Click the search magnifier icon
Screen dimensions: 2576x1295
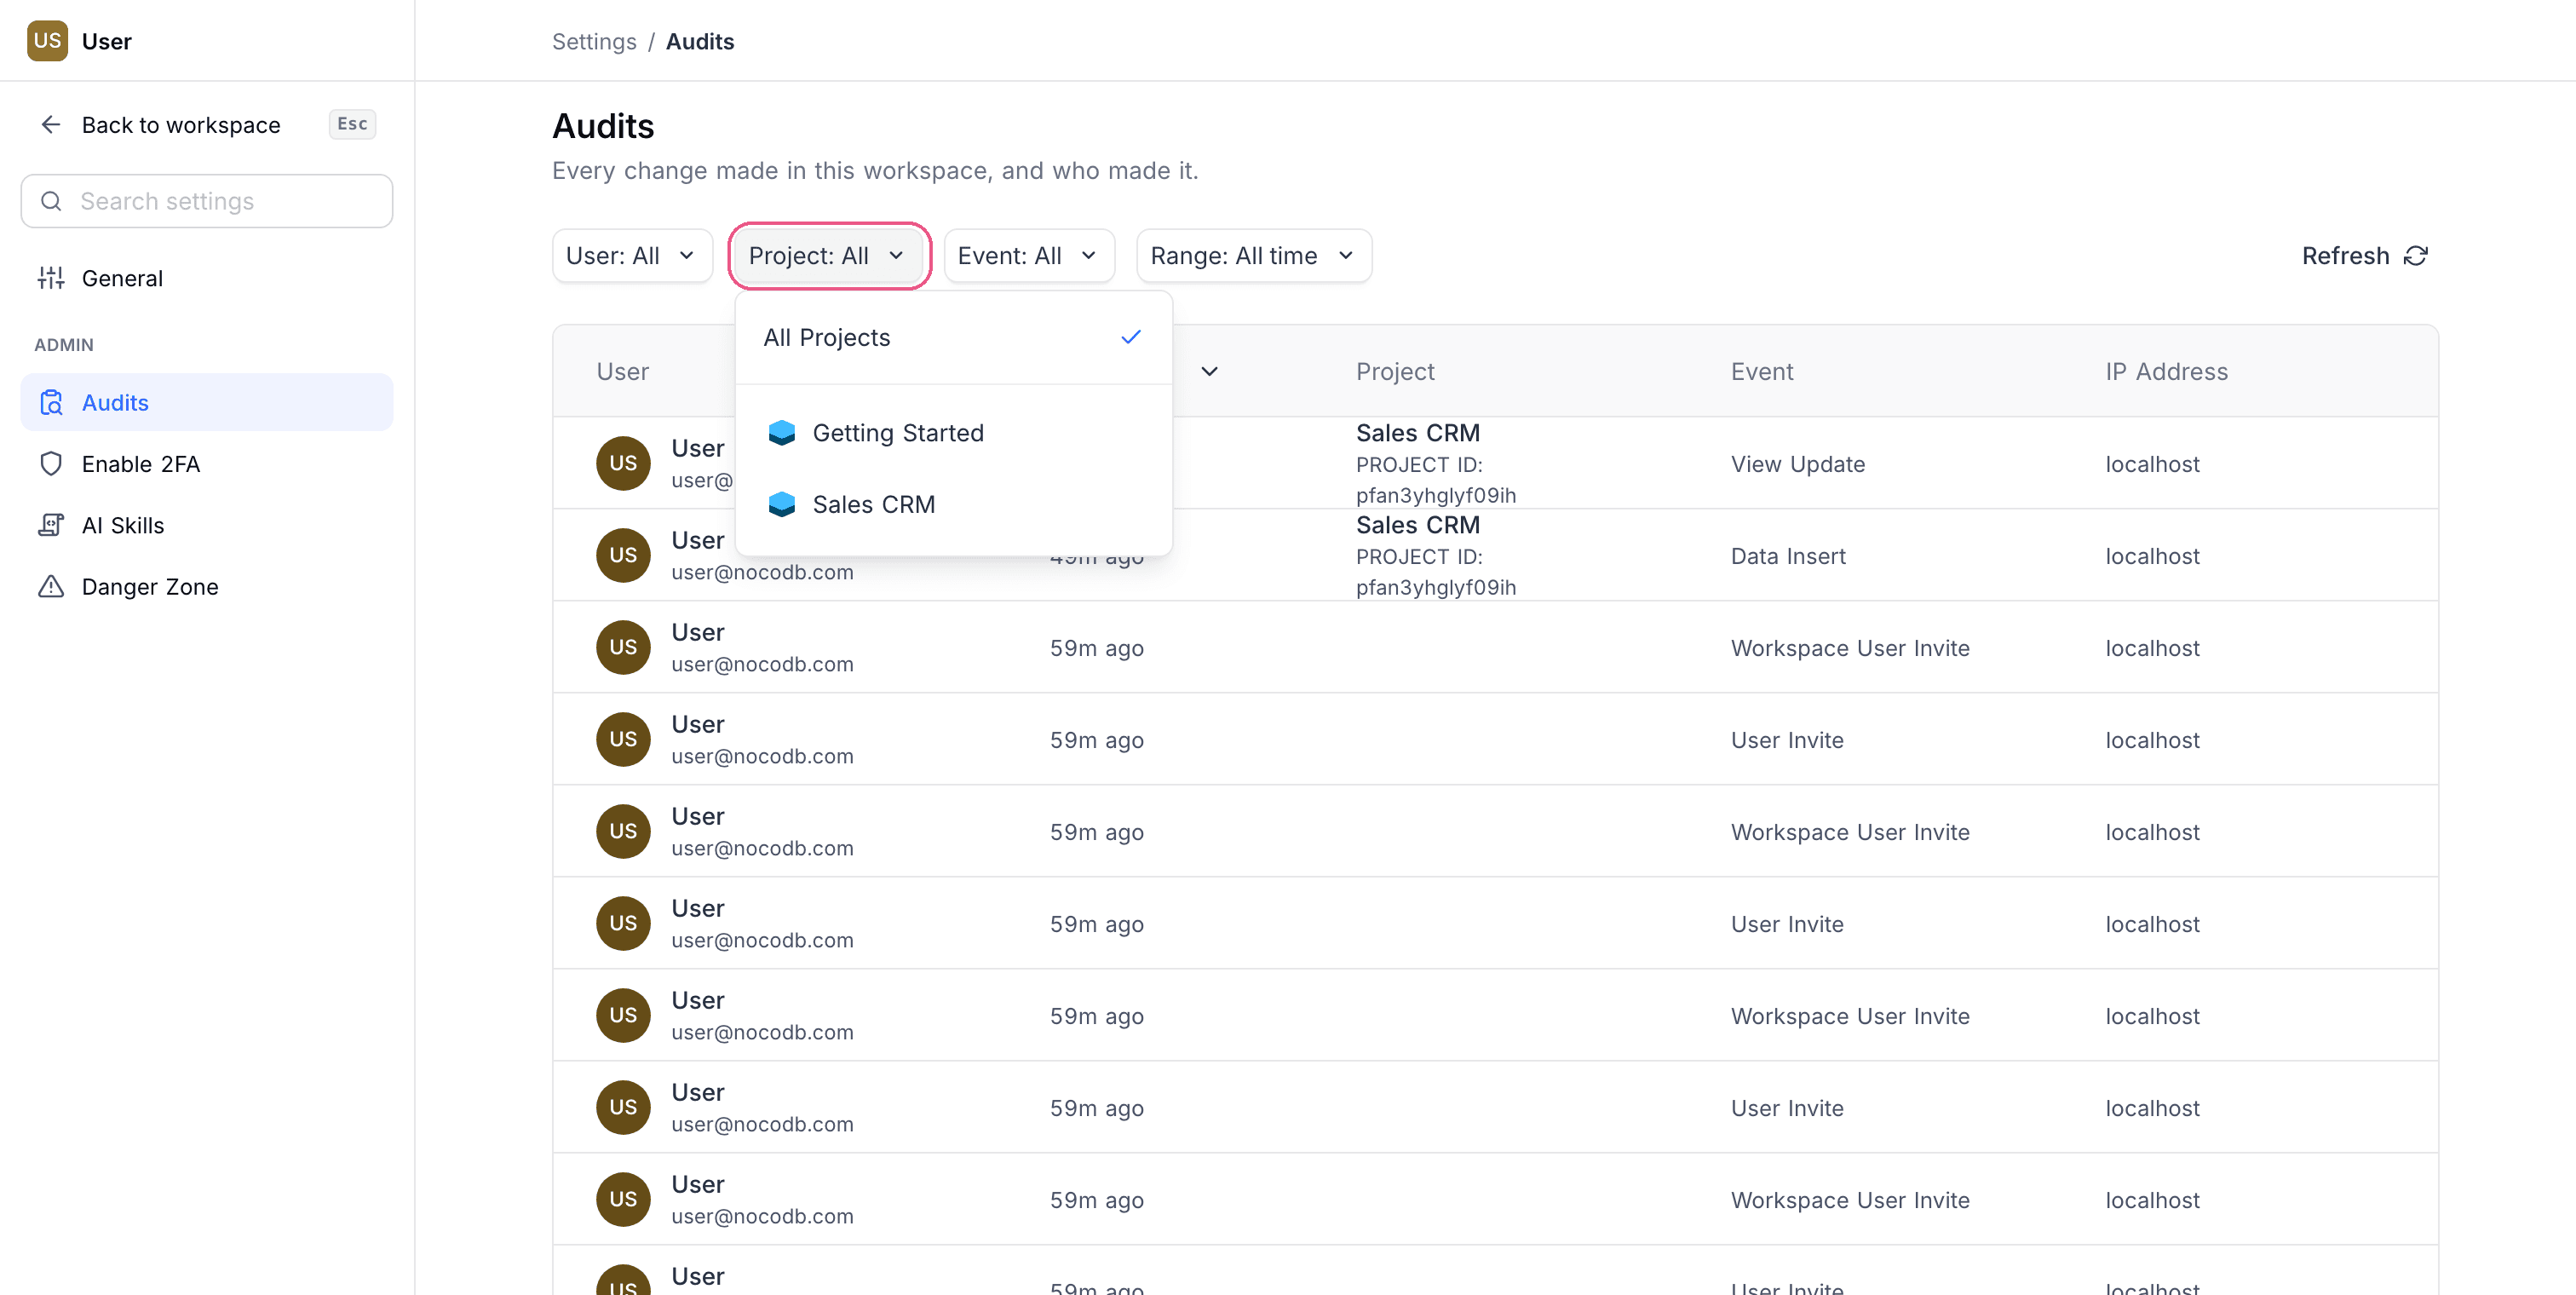click(x=51, y=201)
